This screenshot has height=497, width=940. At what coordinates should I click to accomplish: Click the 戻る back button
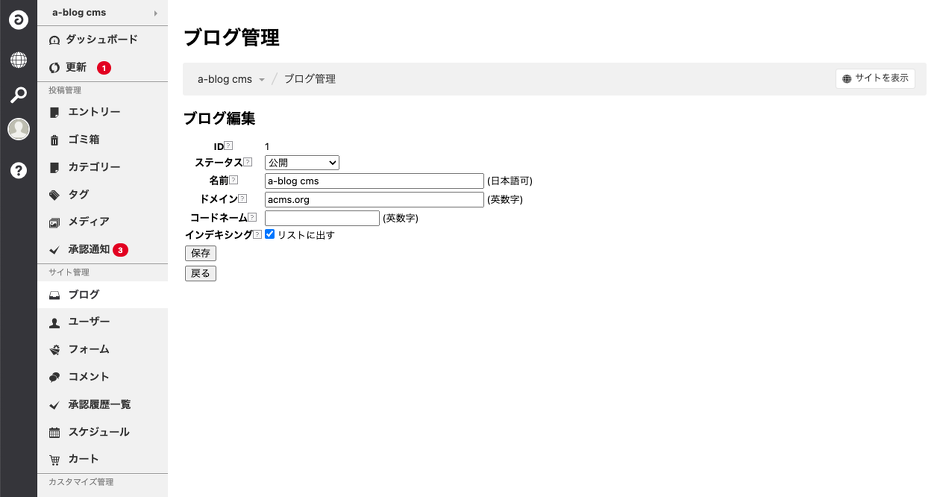(x=201, y=273)
